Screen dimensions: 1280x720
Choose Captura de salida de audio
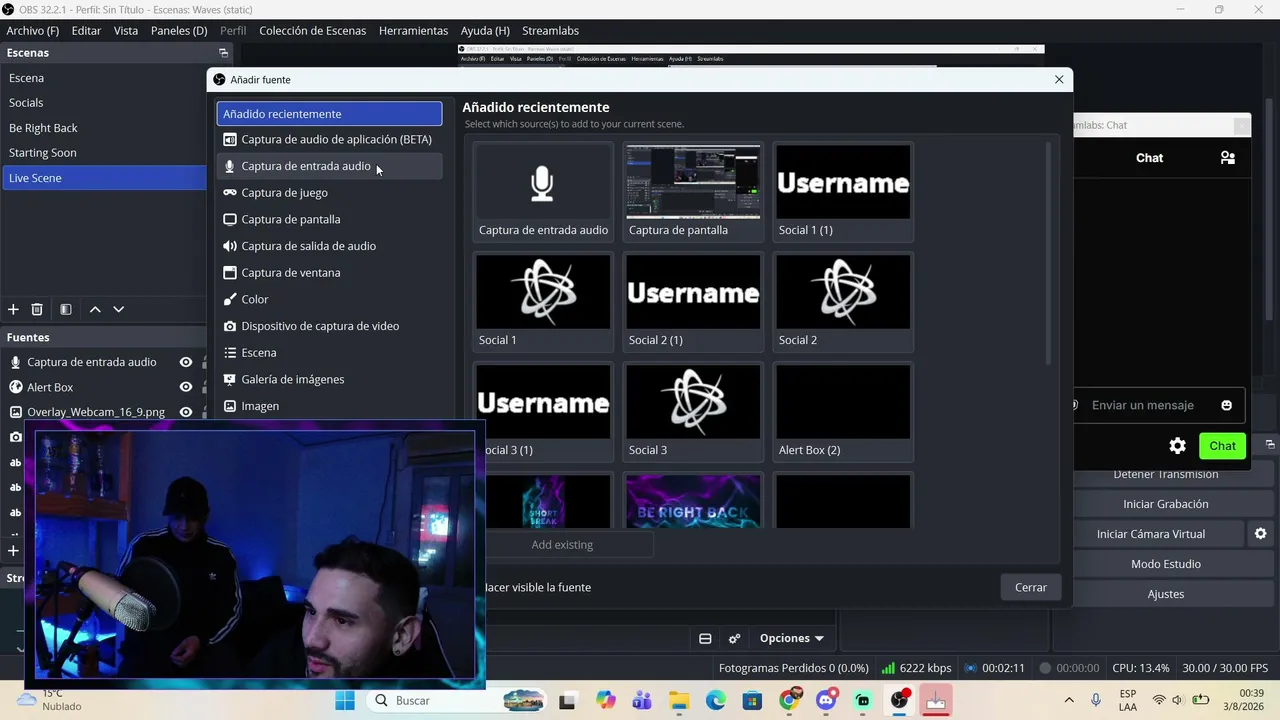[x=329, y=246]
